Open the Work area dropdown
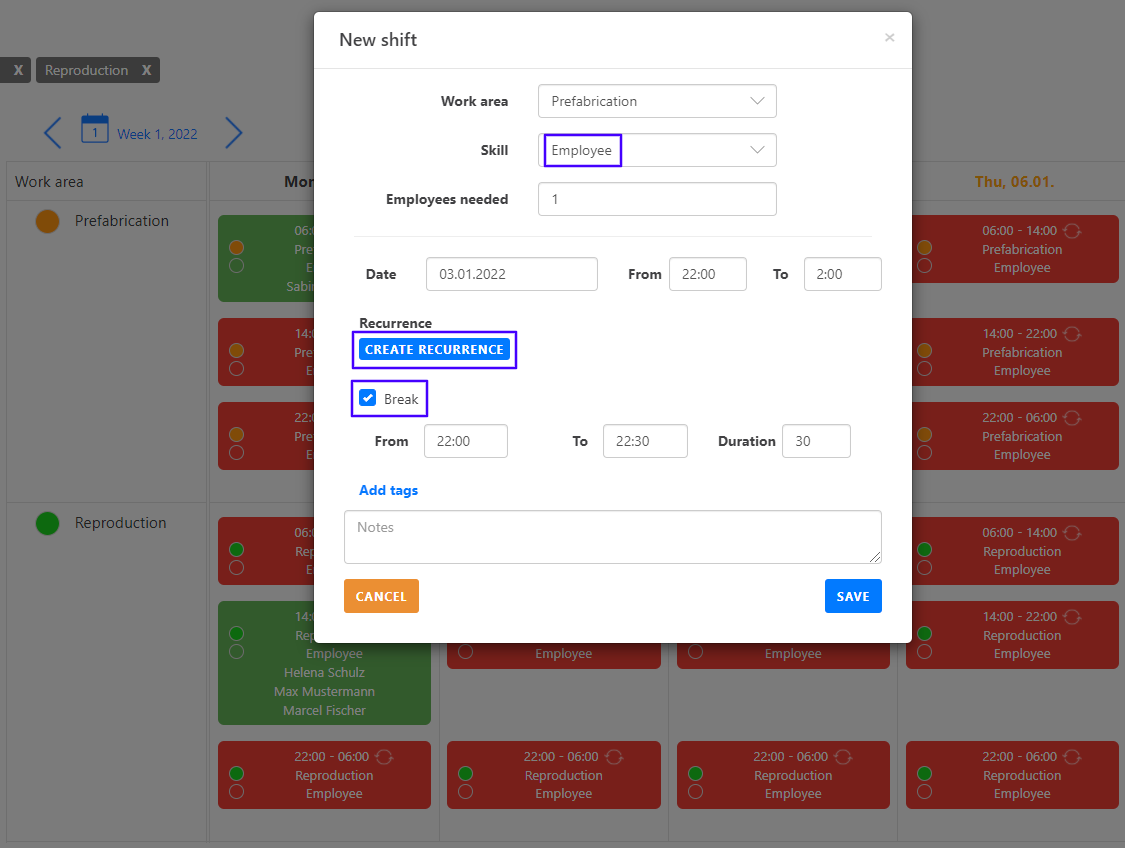1125x848 pixels. click(x=657, y=101)
